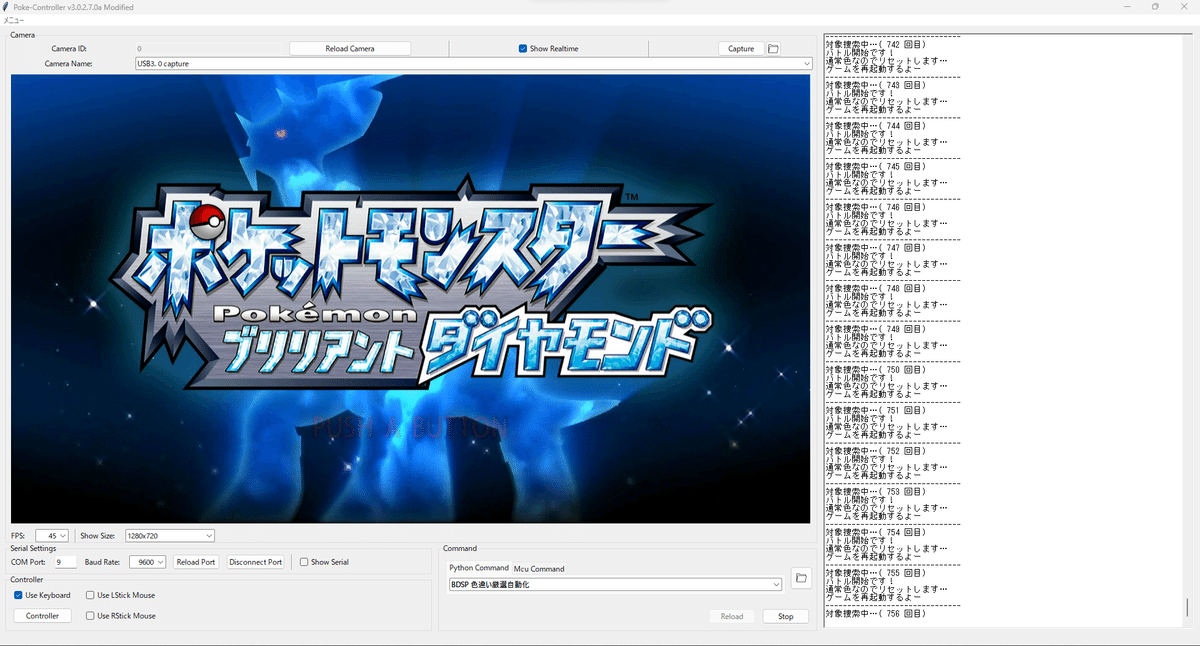Viewport: 1200px width, 646px height.
Task: Open the Baud Rate 9600 dropdown
Action: (x=149, y=562)
